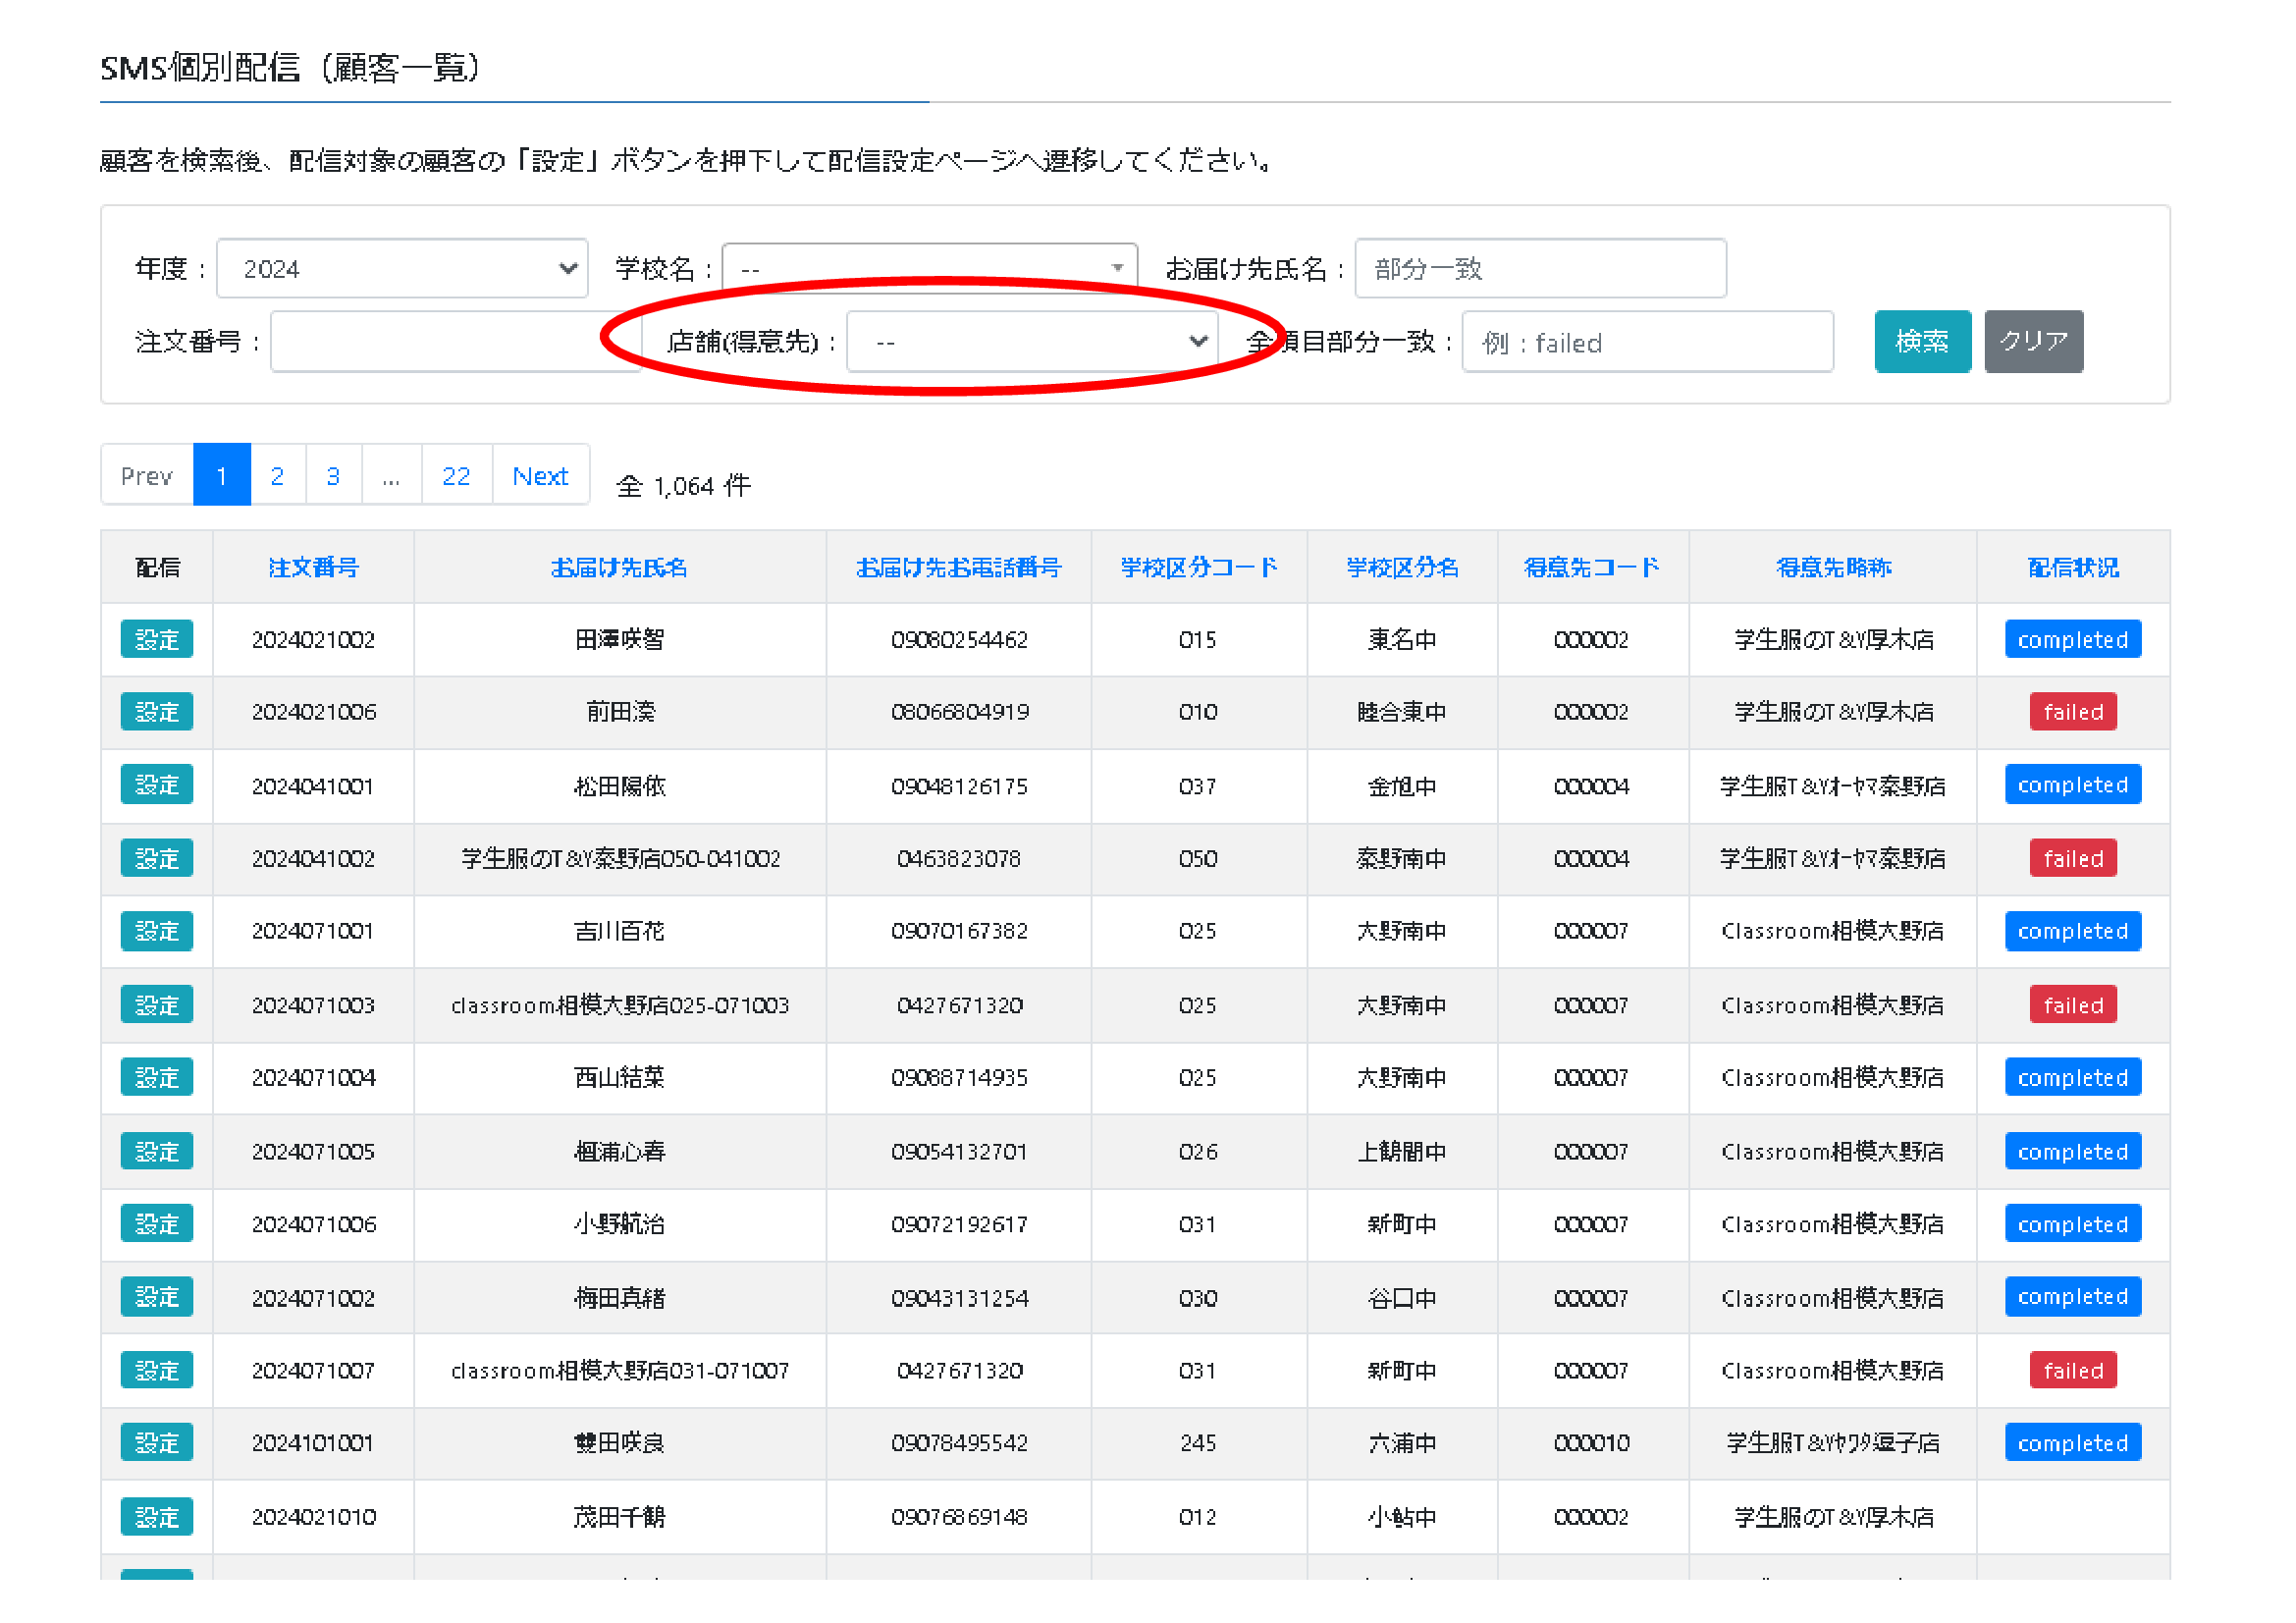Sort by 注文番号 column header

313,568
